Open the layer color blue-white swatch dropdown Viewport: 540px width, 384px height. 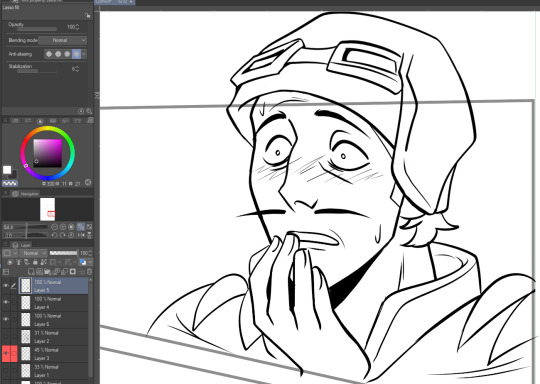pyautogui.click(x=85, y=262)
